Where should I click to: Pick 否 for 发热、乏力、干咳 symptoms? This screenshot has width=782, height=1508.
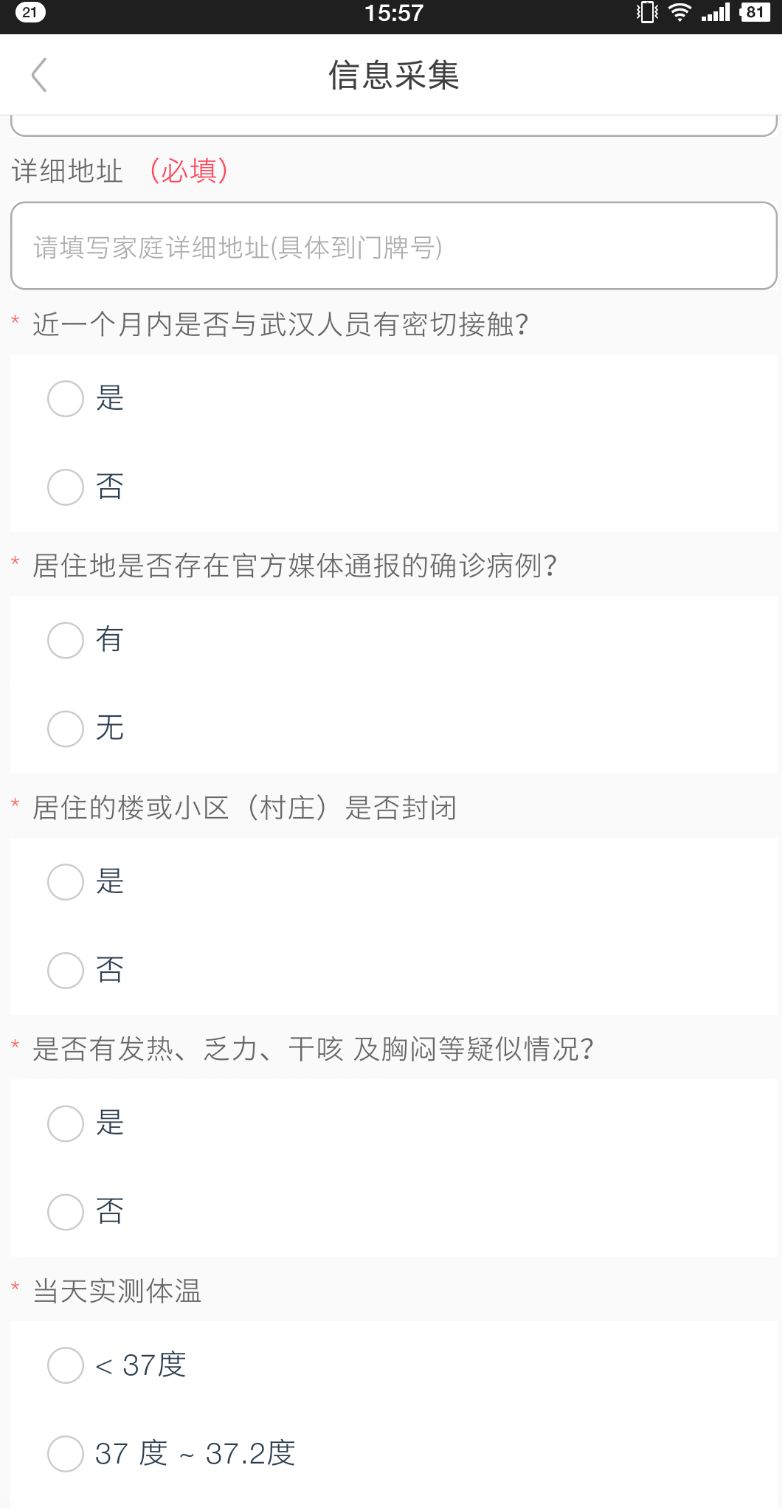tap(66, 1212)
